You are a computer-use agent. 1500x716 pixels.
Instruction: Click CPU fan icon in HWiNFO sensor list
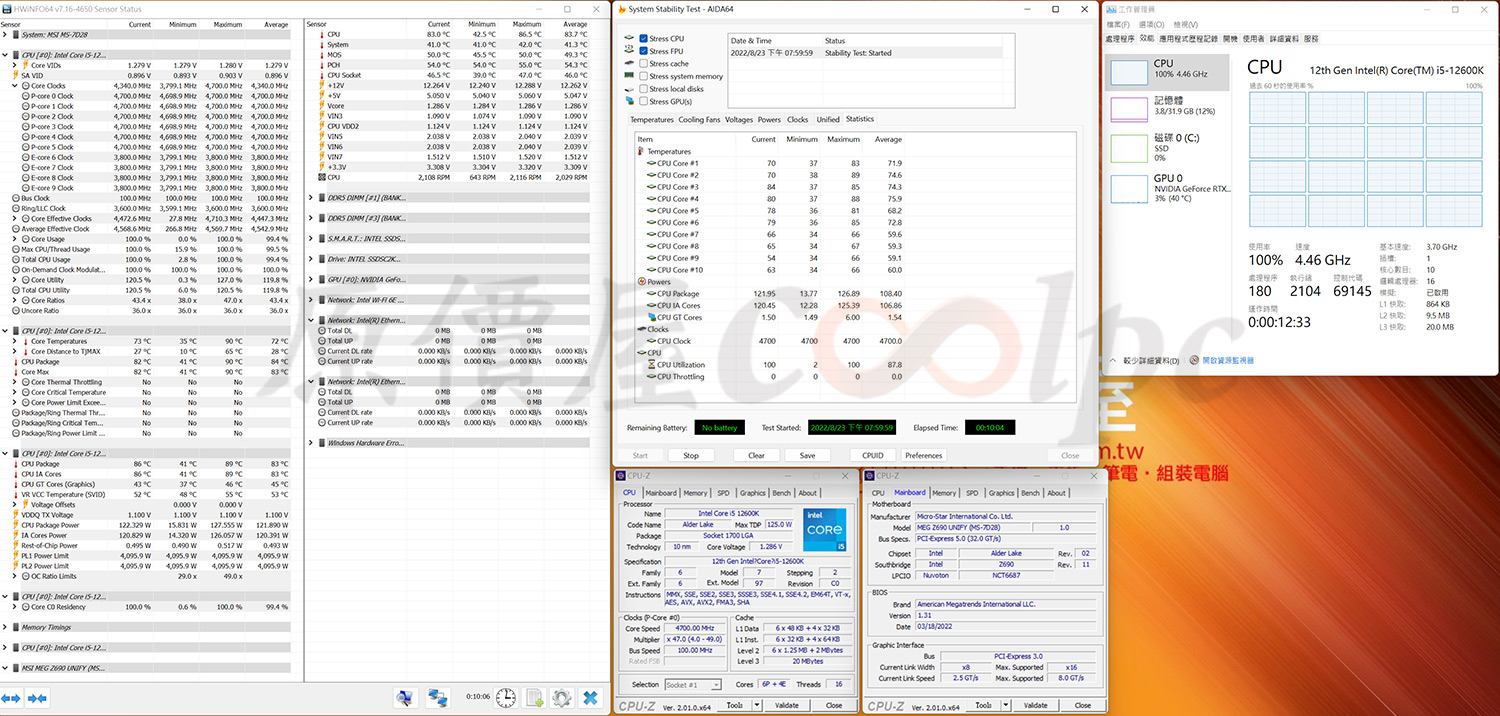[x=320, y=178]
